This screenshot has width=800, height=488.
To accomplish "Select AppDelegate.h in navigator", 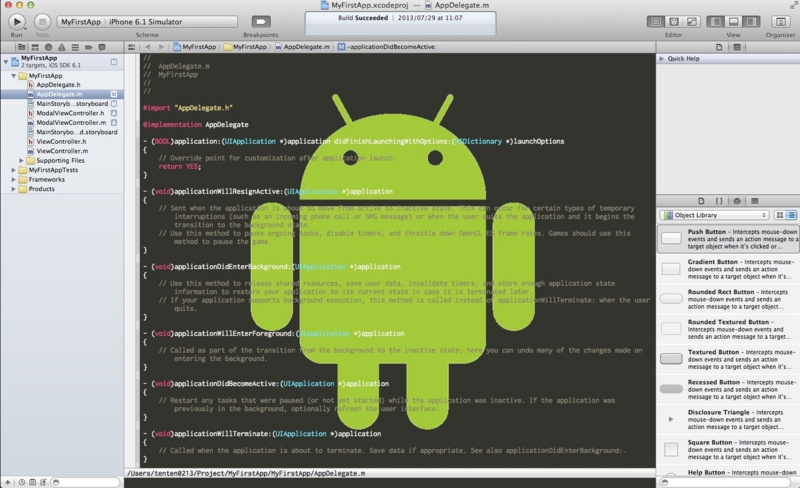I will pyautogui.click(x=58, y=85).
